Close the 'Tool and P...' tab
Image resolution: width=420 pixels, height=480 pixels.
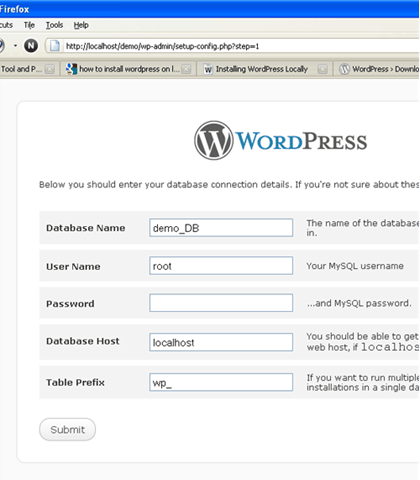pyautogui.click(x=50, y=69)
